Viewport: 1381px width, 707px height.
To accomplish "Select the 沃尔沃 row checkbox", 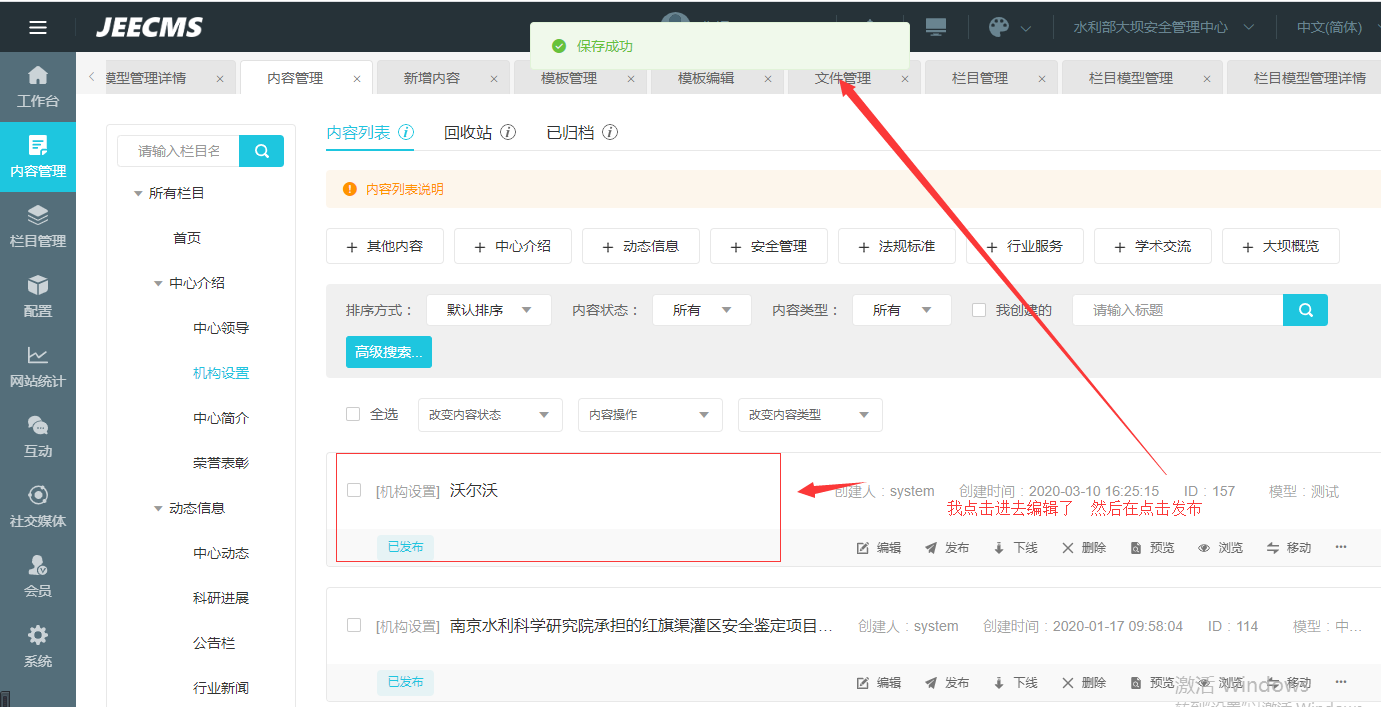I will click(x=354, y=490).
